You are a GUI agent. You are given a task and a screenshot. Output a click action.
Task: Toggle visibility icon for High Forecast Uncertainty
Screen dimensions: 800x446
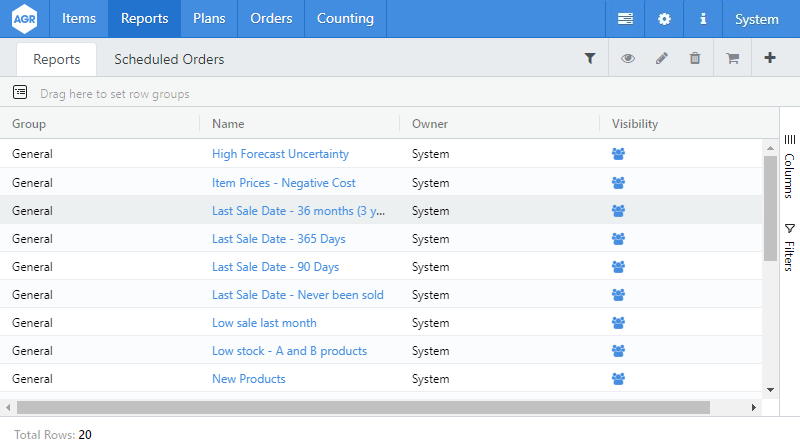click(x=618, y=154)
